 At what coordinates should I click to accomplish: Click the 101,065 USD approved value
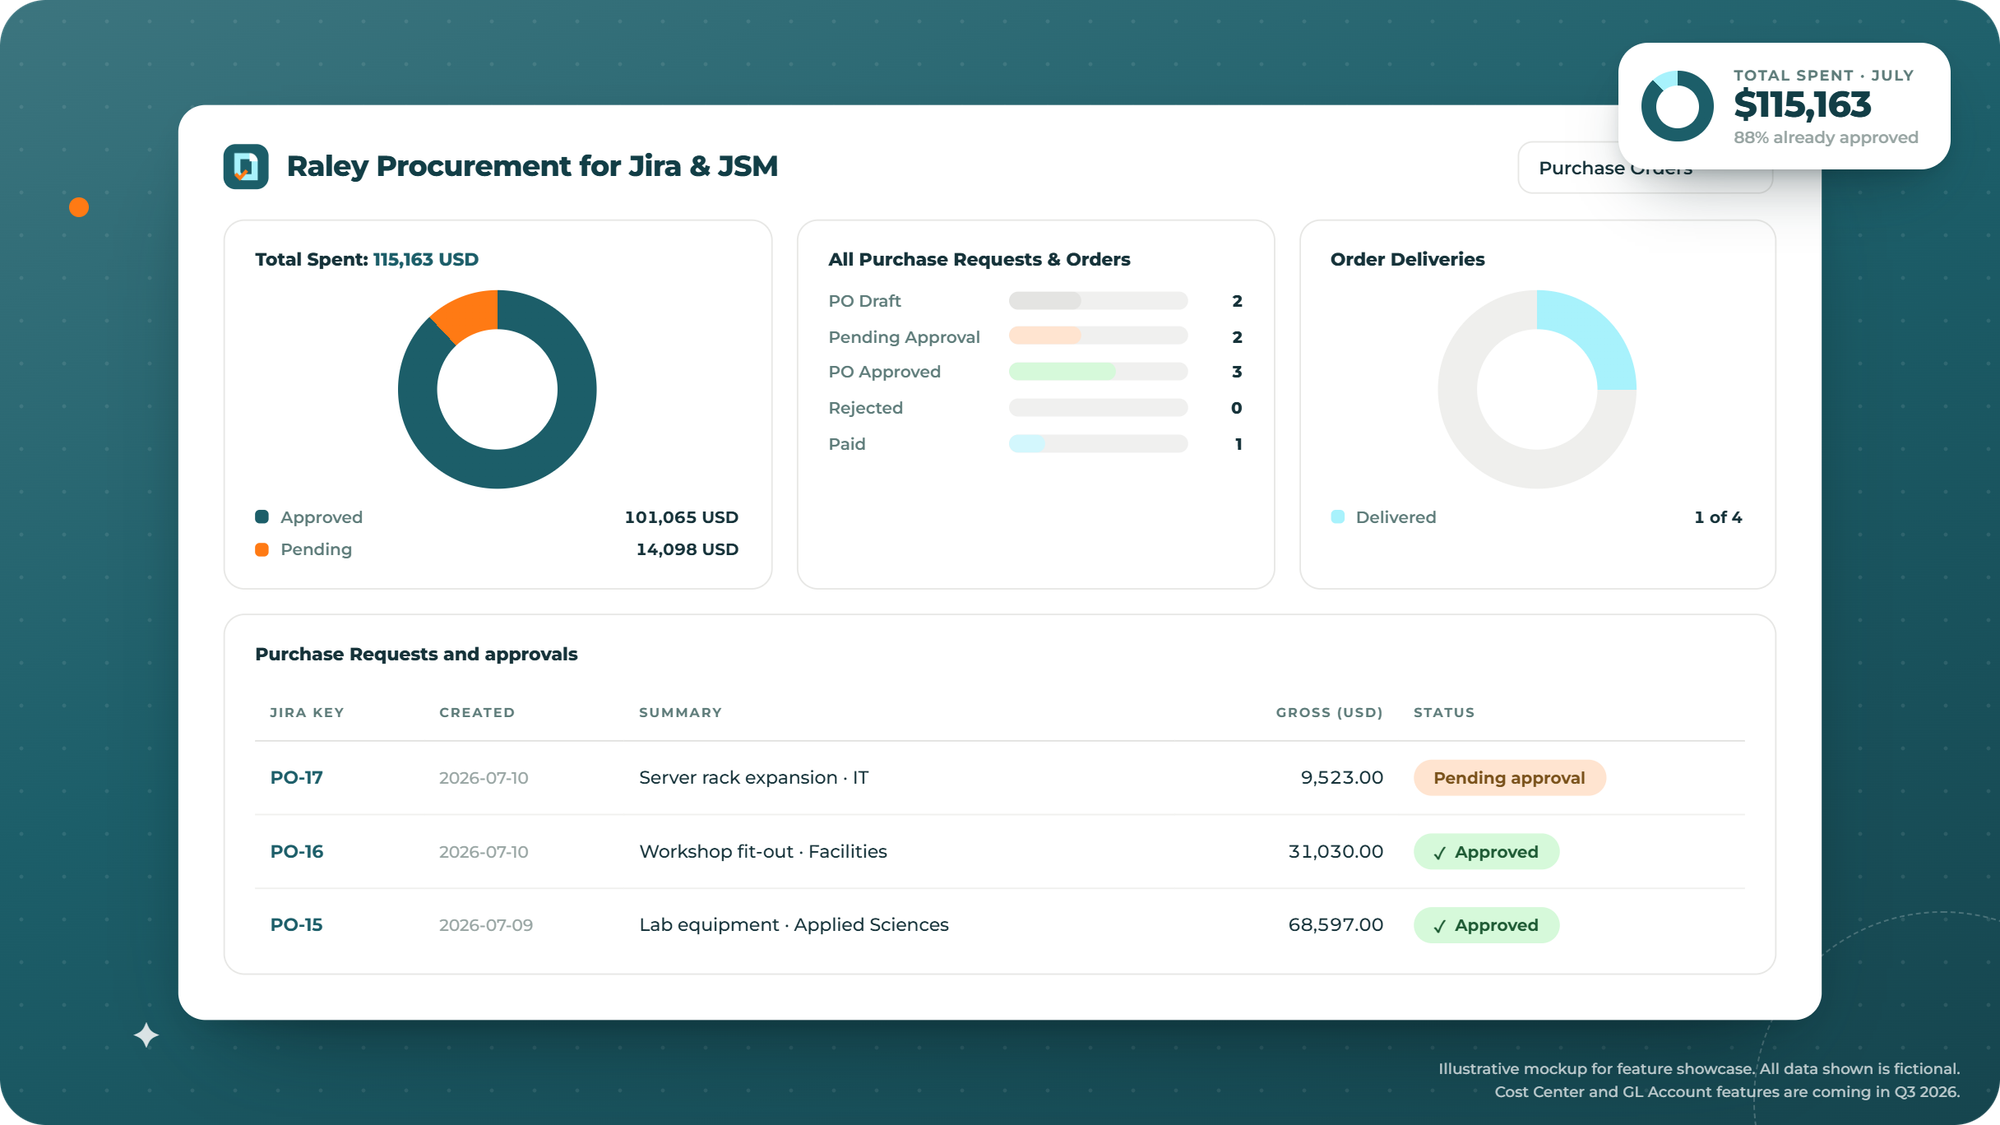tap(681, 517)
